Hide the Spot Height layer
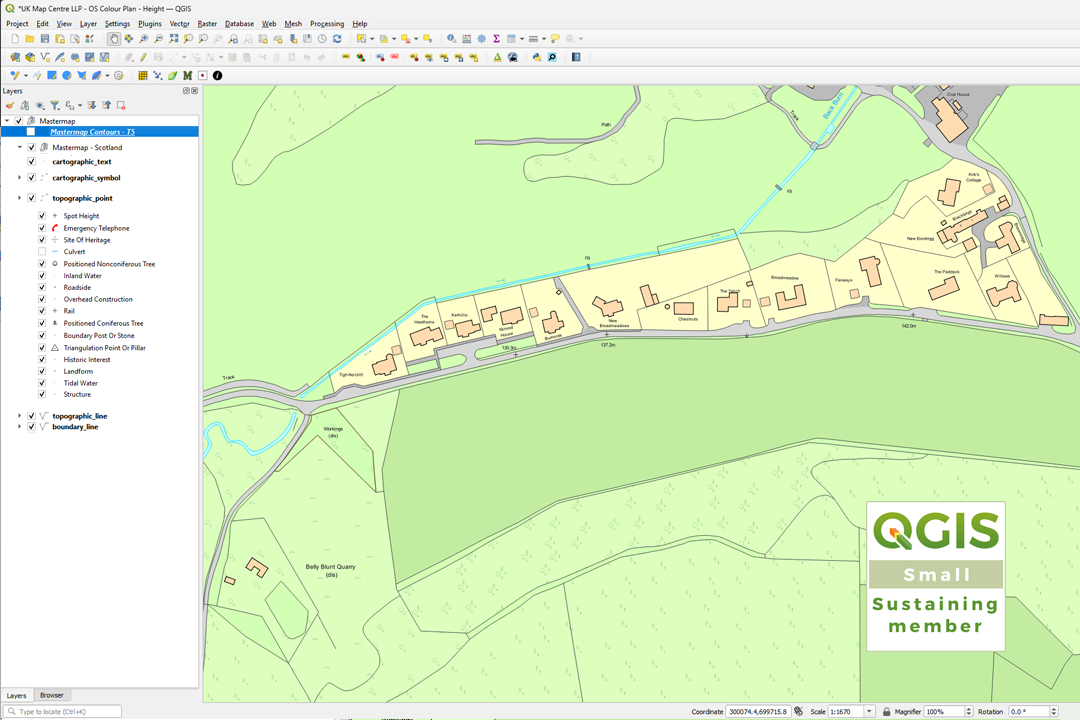 [x=41, y=215]
